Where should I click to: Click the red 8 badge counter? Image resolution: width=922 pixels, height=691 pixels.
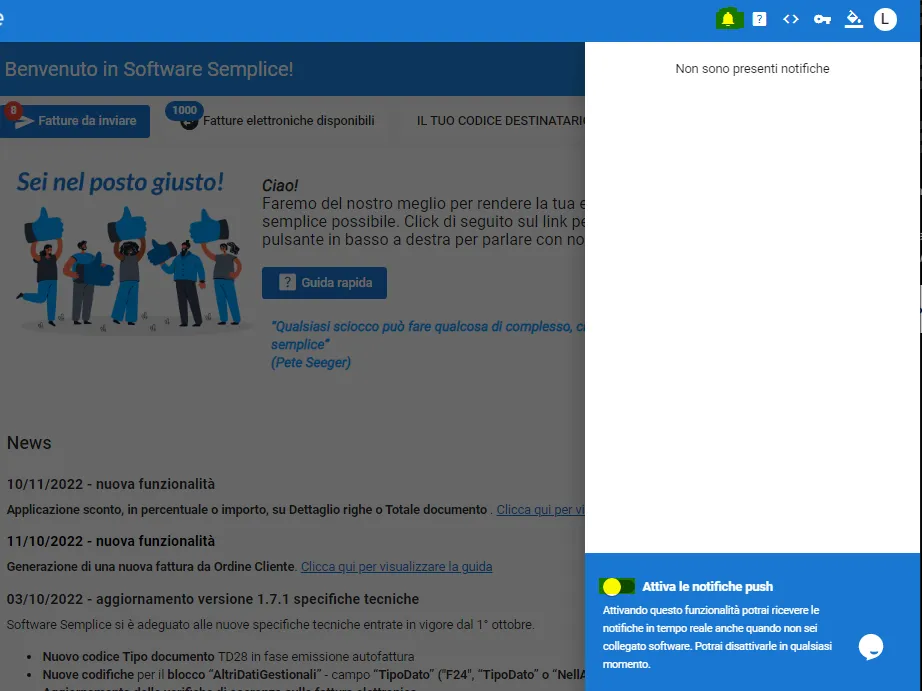(x=13, y=110)
